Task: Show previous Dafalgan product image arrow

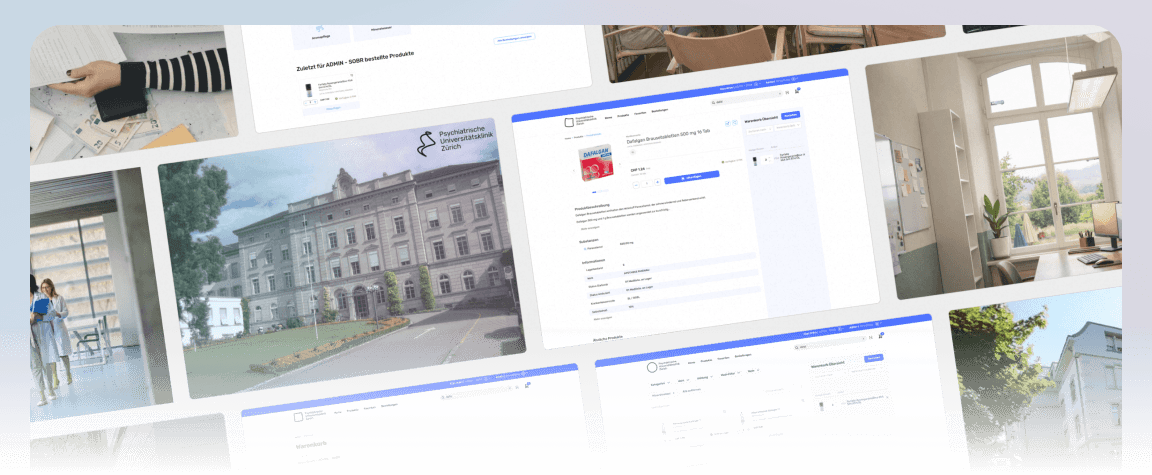Action: pos(574,170)
